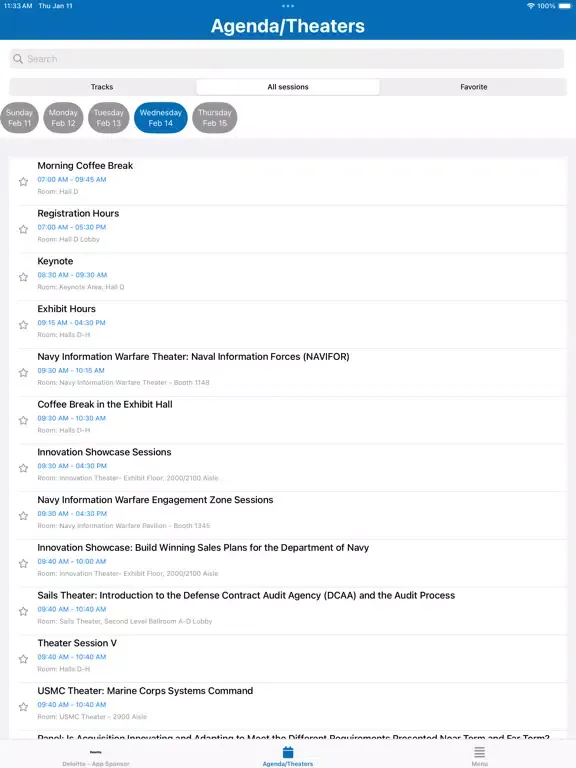The width and height of the screenshot is (576, 768).
Task: Open the Menu hamburger icon
Action: point(480,752)
